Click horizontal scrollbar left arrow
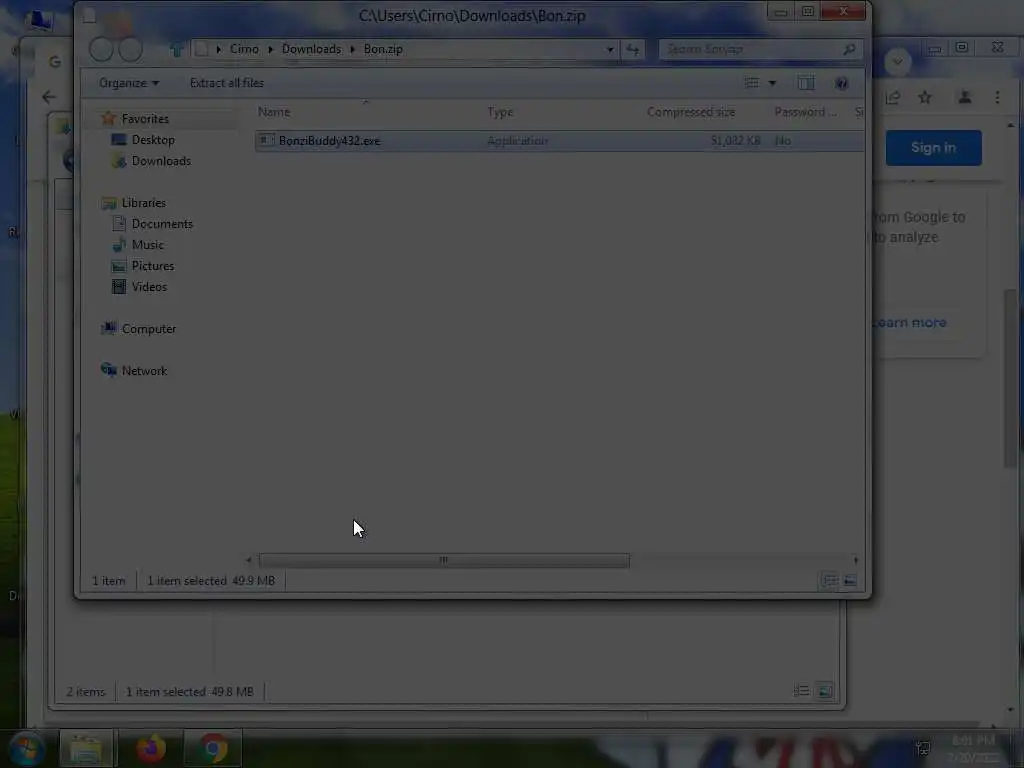Screen dimensions: 1024x768 point(249,560)
